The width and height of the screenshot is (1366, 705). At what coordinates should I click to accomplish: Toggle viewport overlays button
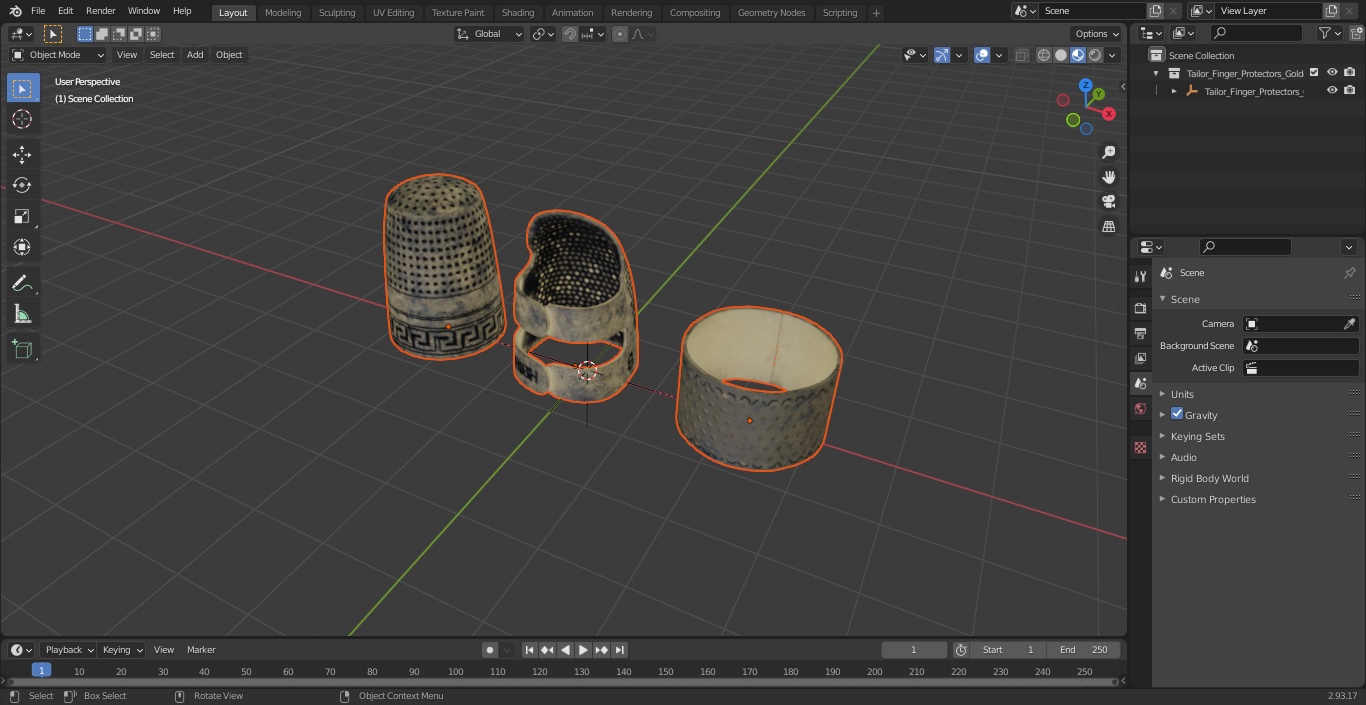[x=982, y=55]
